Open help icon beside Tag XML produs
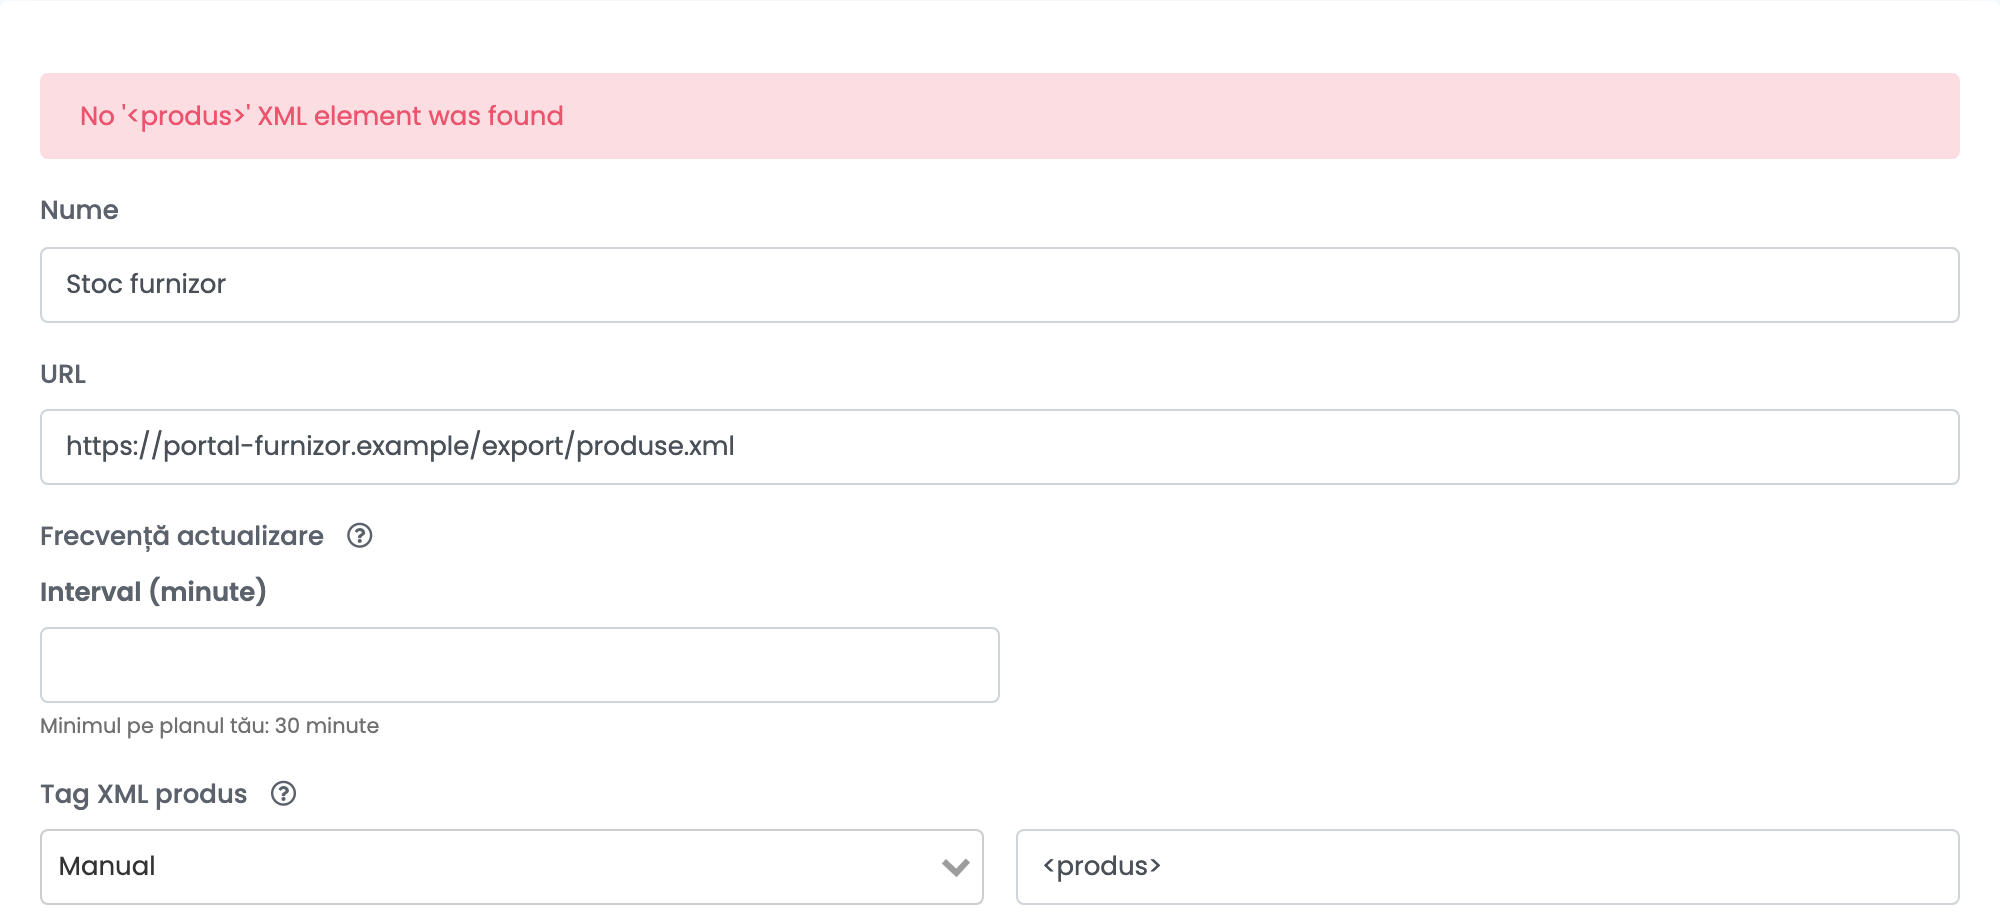 (283, 794)
